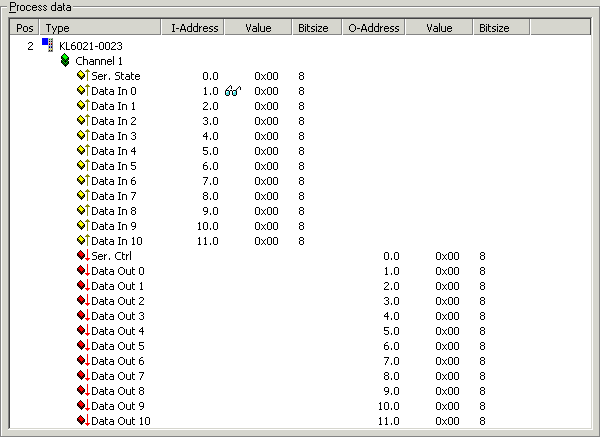Click the output icon next to Data Out 1
The image size is (600, 437).
[x=83, y=285]
